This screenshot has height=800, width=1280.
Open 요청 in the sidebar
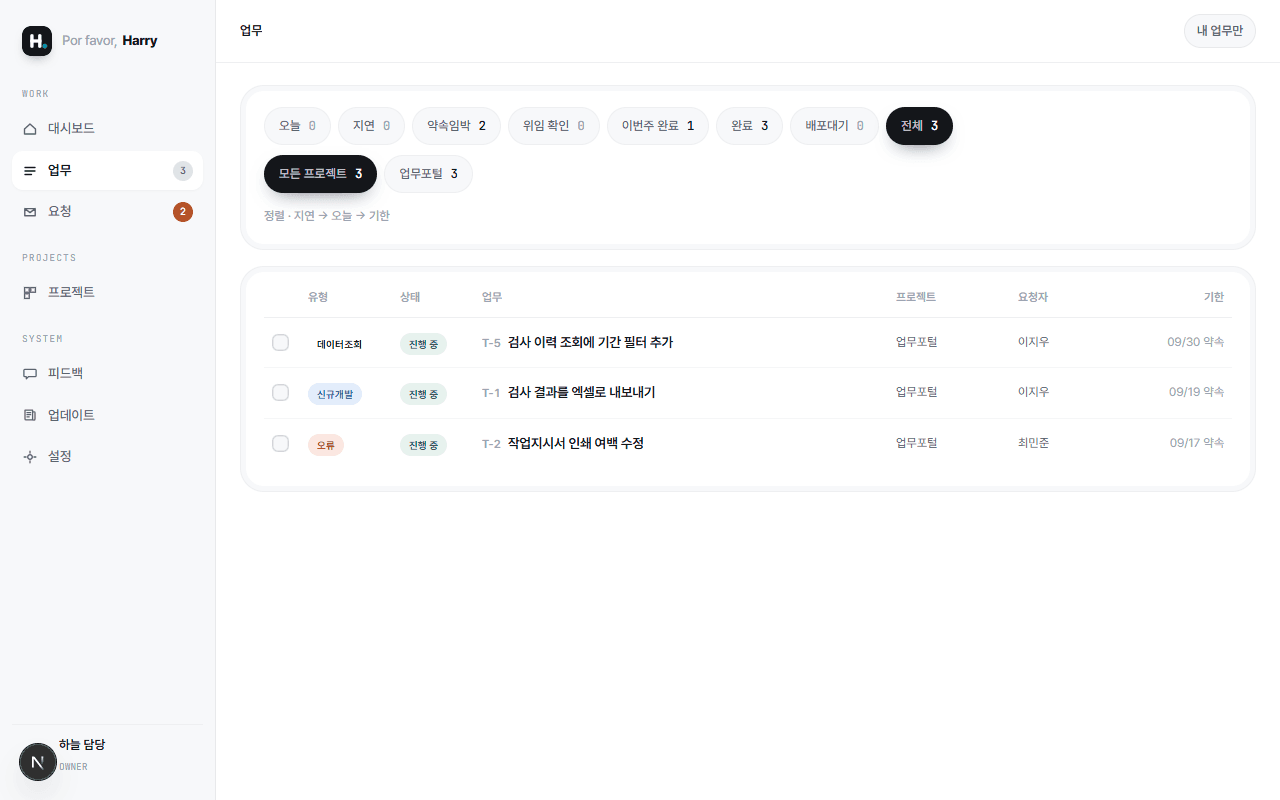coord(107,212)
